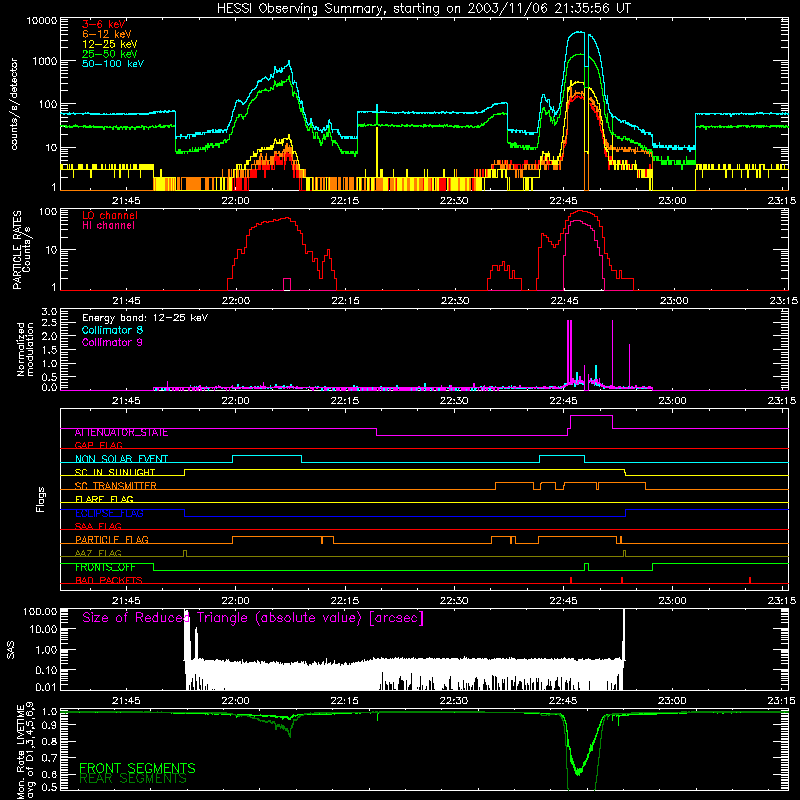Click the HESSI Observing Summary title text
Screen dimensions: 800x800
424,8
